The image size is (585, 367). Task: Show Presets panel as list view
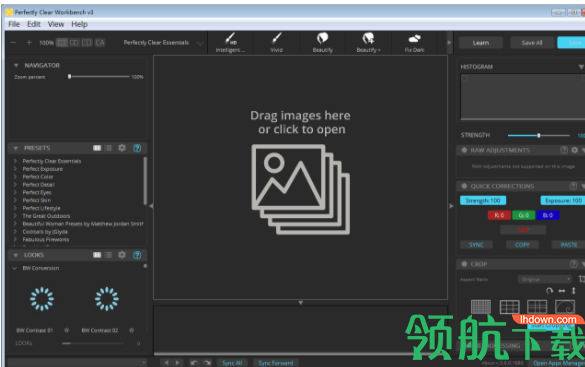point(108,148)
